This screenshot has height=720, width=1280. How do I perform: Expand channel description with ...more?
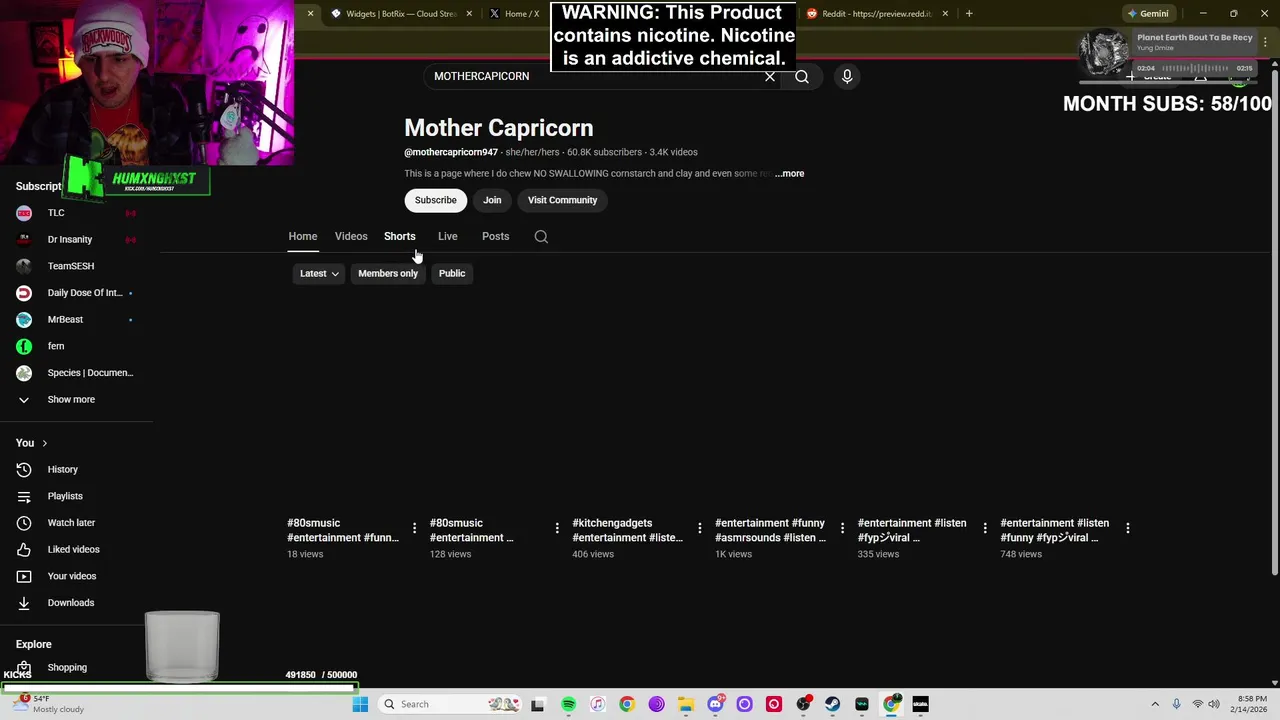click(x=789, y=174)
